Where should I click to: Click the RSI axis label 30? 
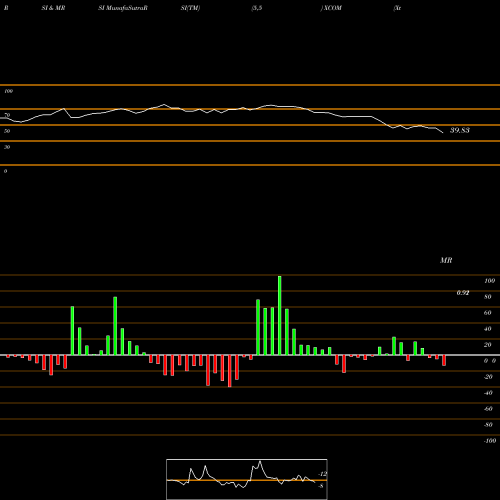point(7,147)
